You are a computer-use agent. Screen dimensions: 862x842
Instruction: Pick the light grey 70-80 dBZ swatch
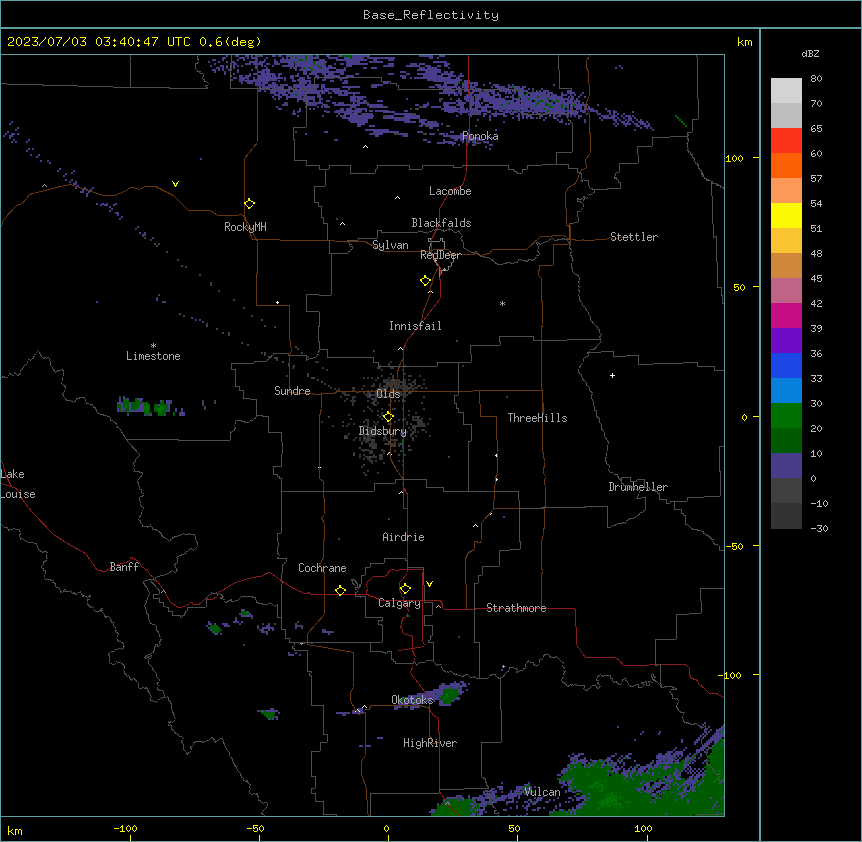point(786,90)
